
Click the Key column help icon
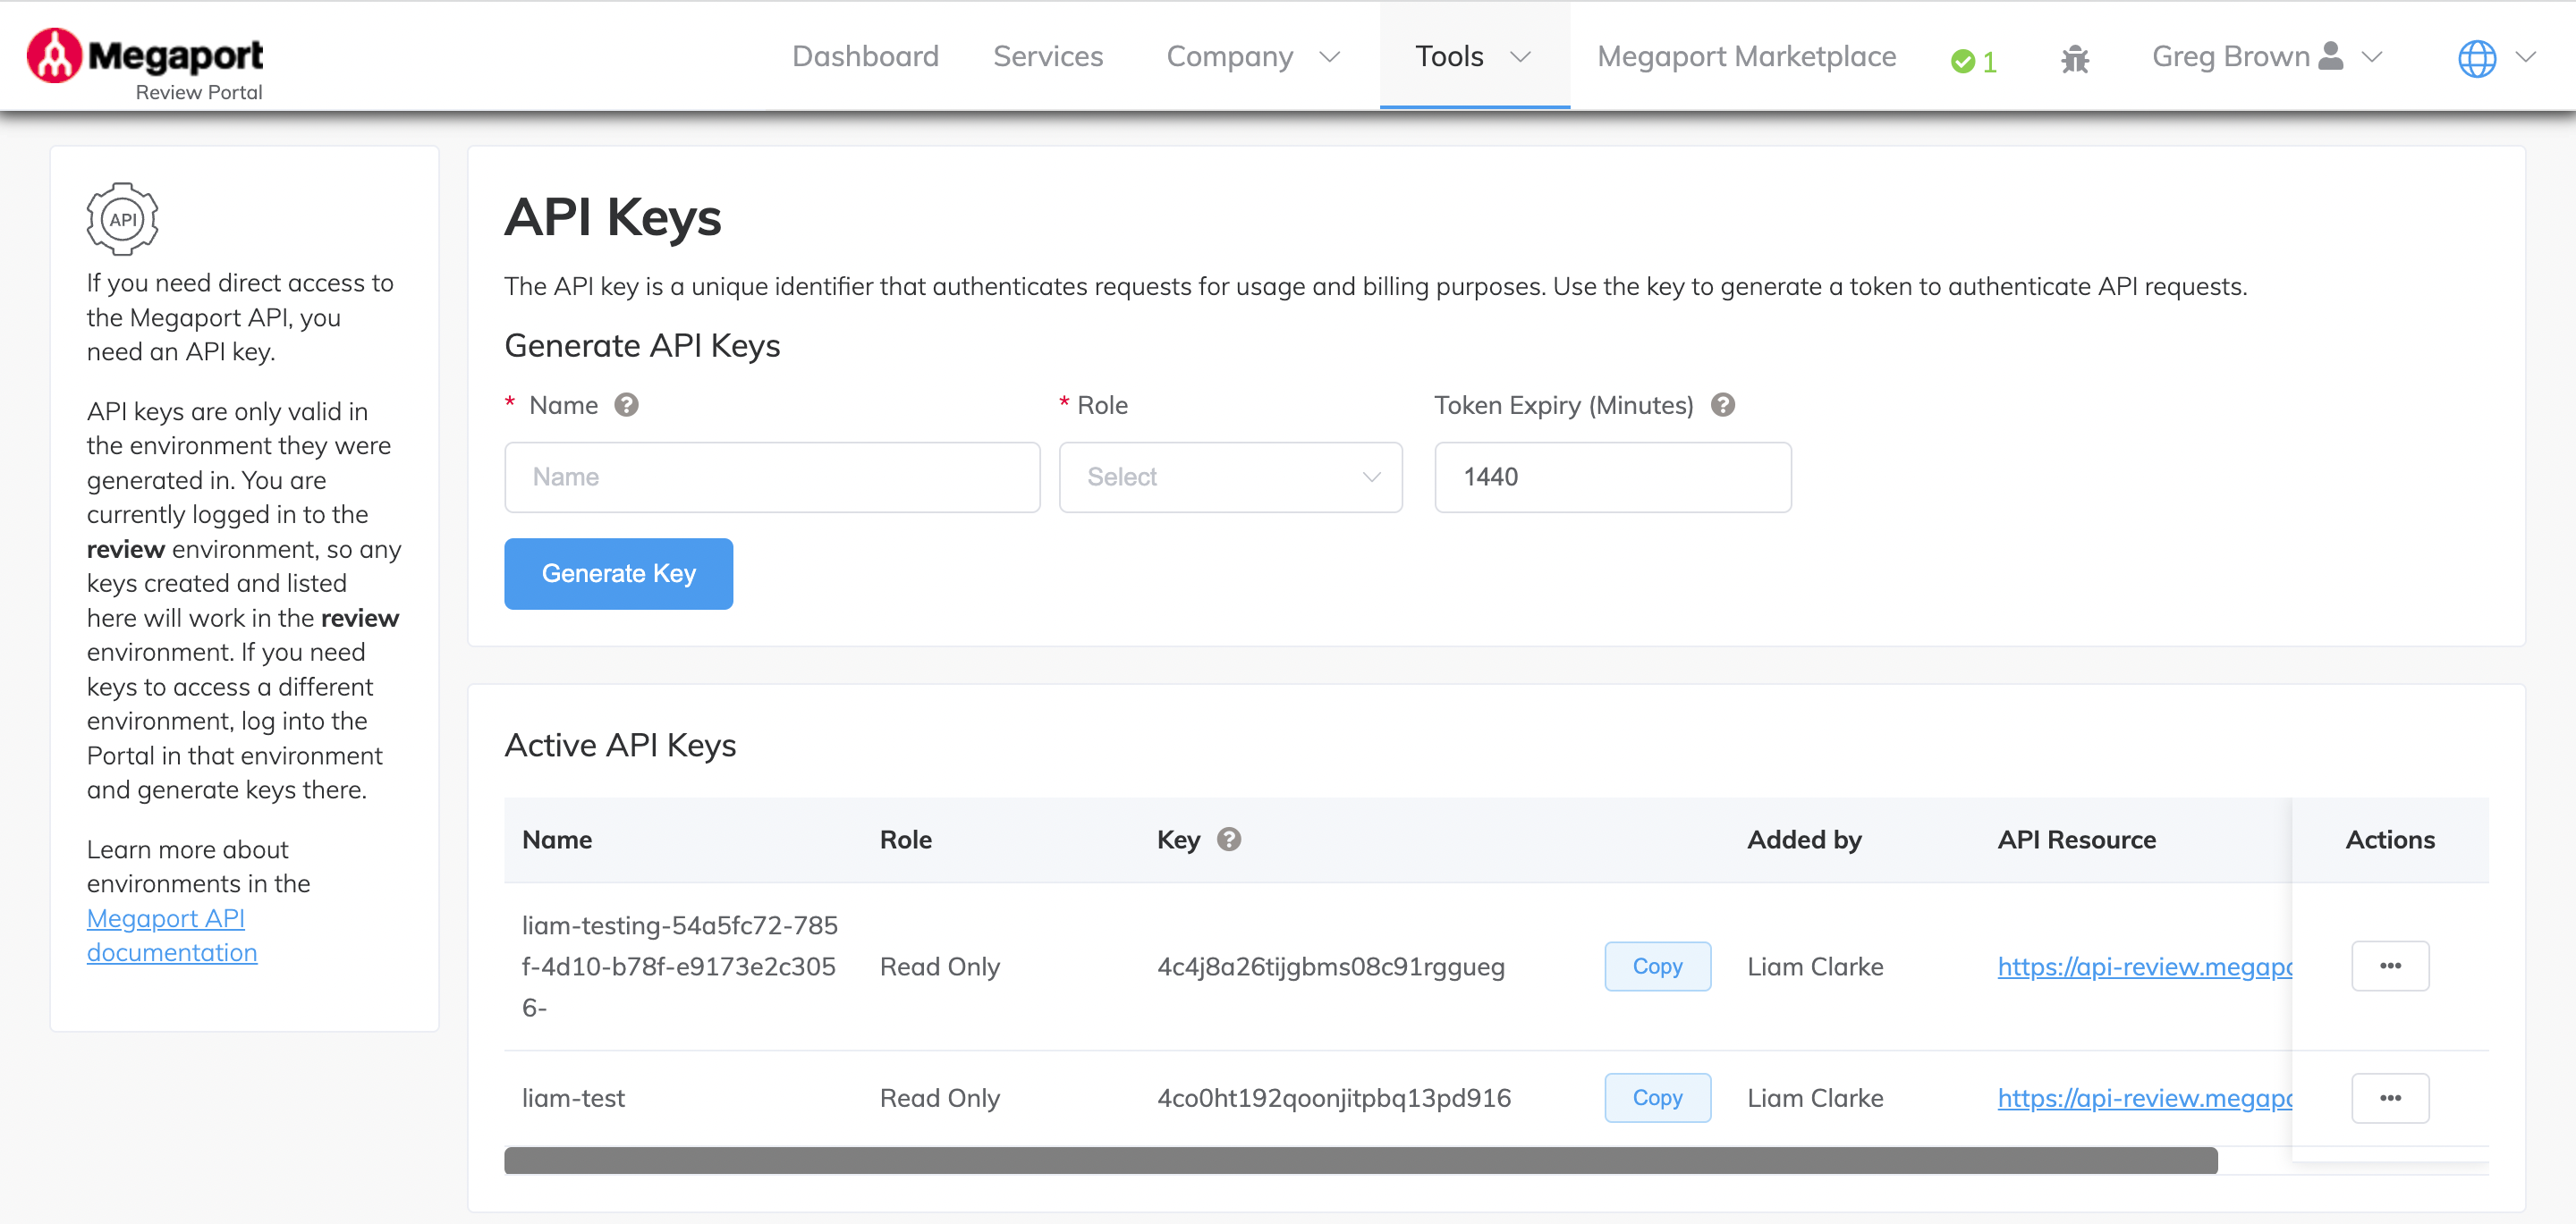coord(1230,840)
